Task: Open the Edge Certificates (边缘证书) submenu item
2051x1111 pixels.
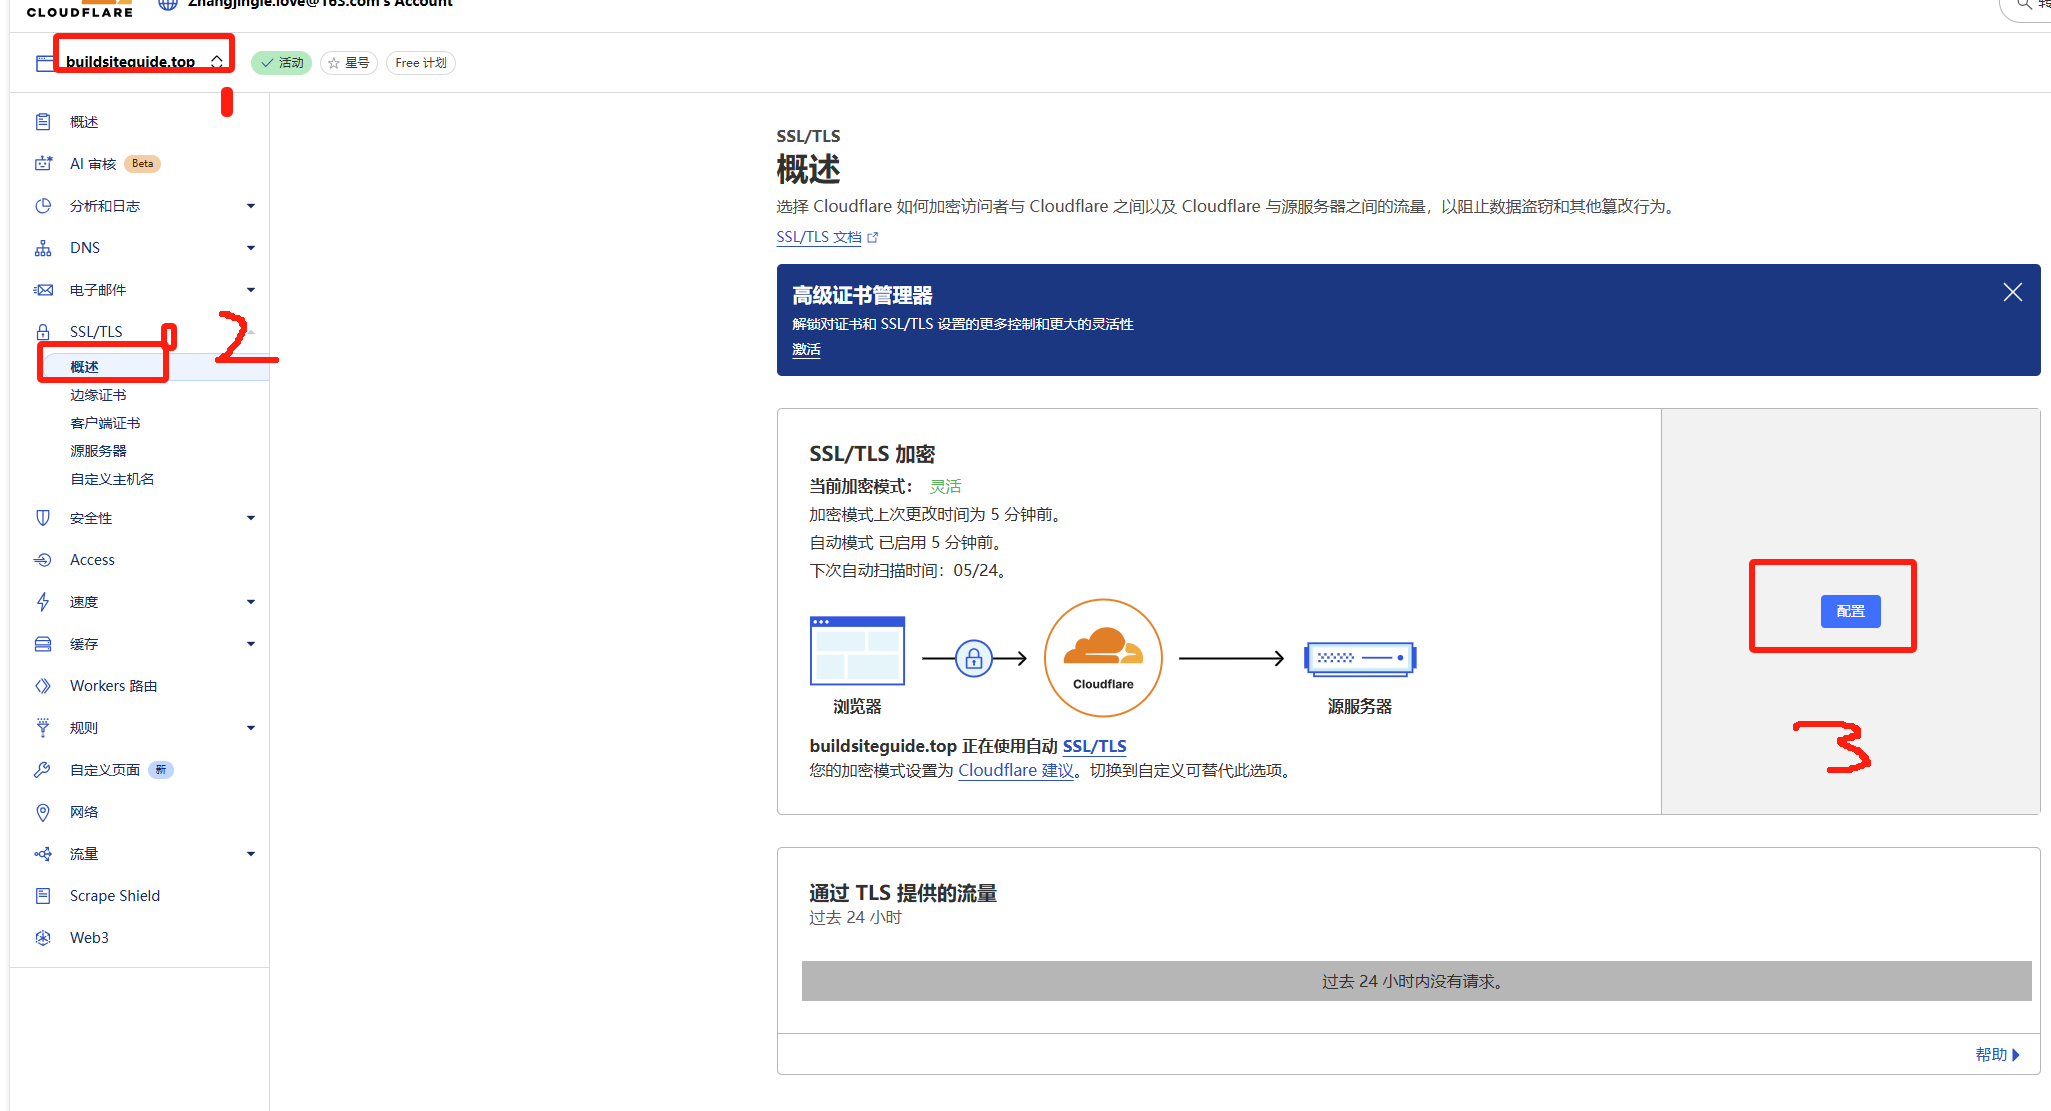Action: pos(98,395)
